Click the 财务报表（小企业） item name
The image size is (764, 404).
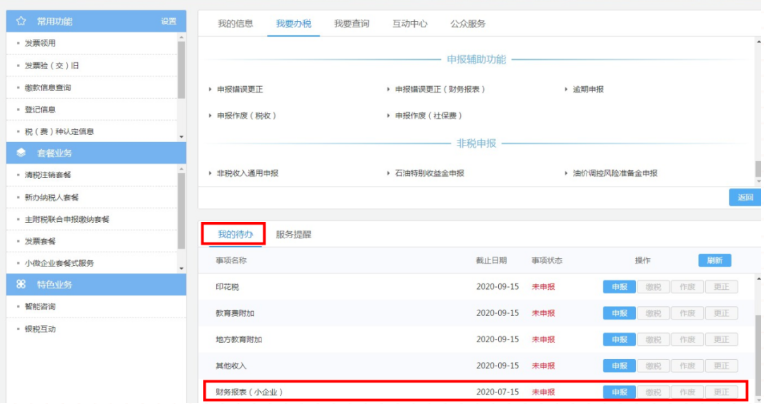(x=249, y=392)
